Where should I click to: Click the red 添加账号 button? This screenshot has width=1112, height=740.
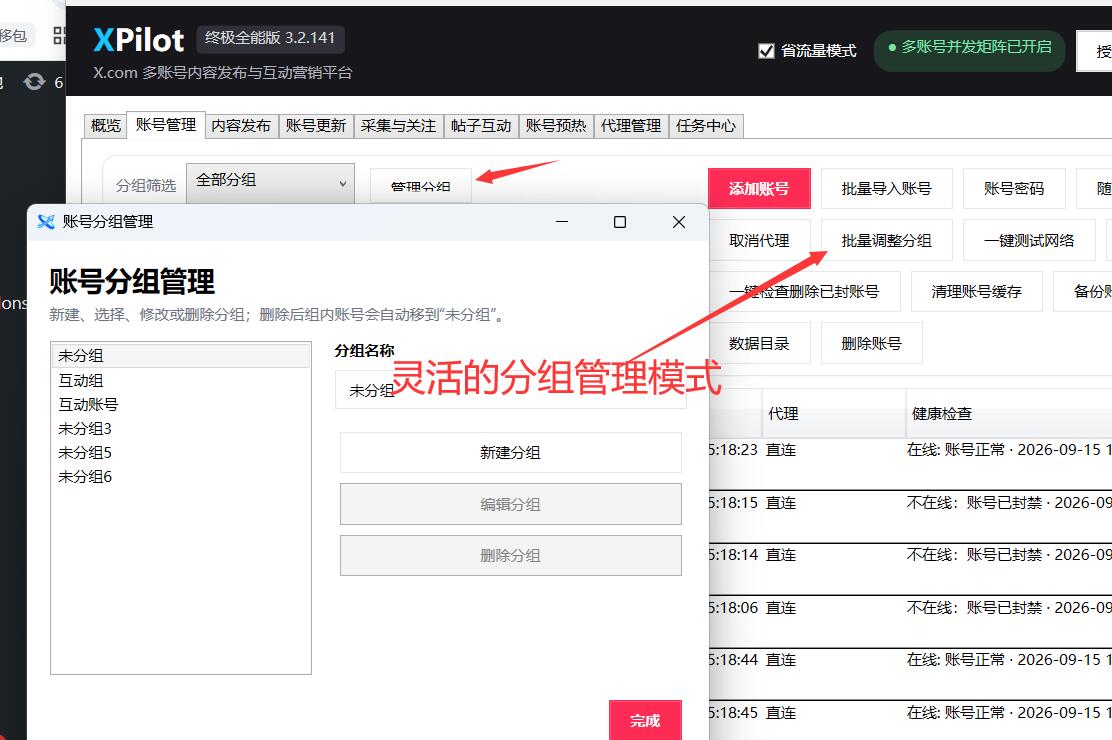(759, 189)
